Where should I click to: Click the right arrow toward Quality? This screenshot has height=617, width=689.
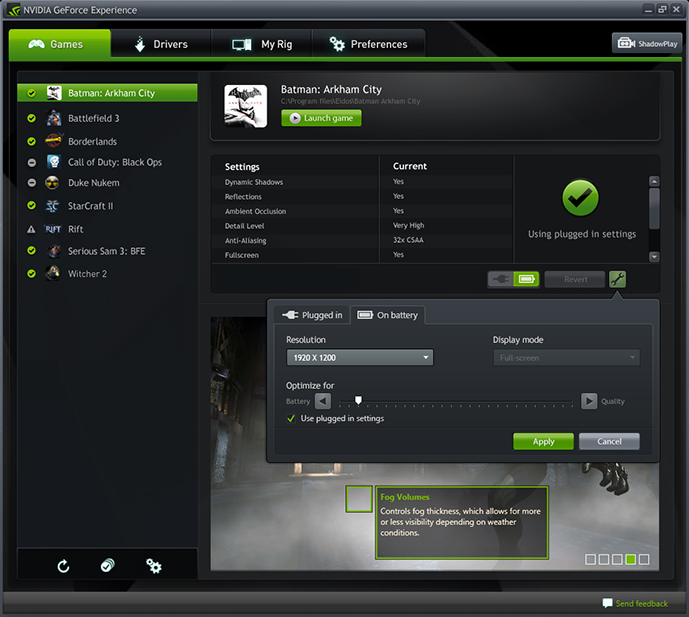[x=589, y=401]
